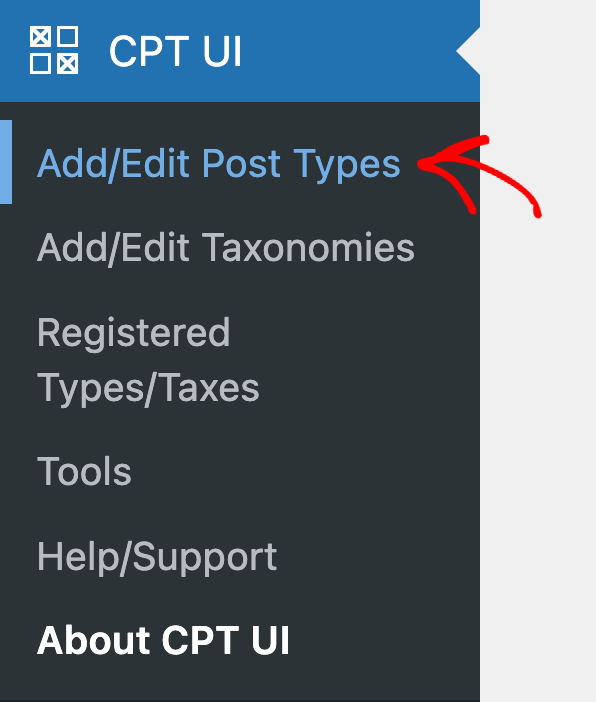Viewport: 596px width, 702px height.
Task: Click the bold About CPT UI text
Action: pos(163,640)
